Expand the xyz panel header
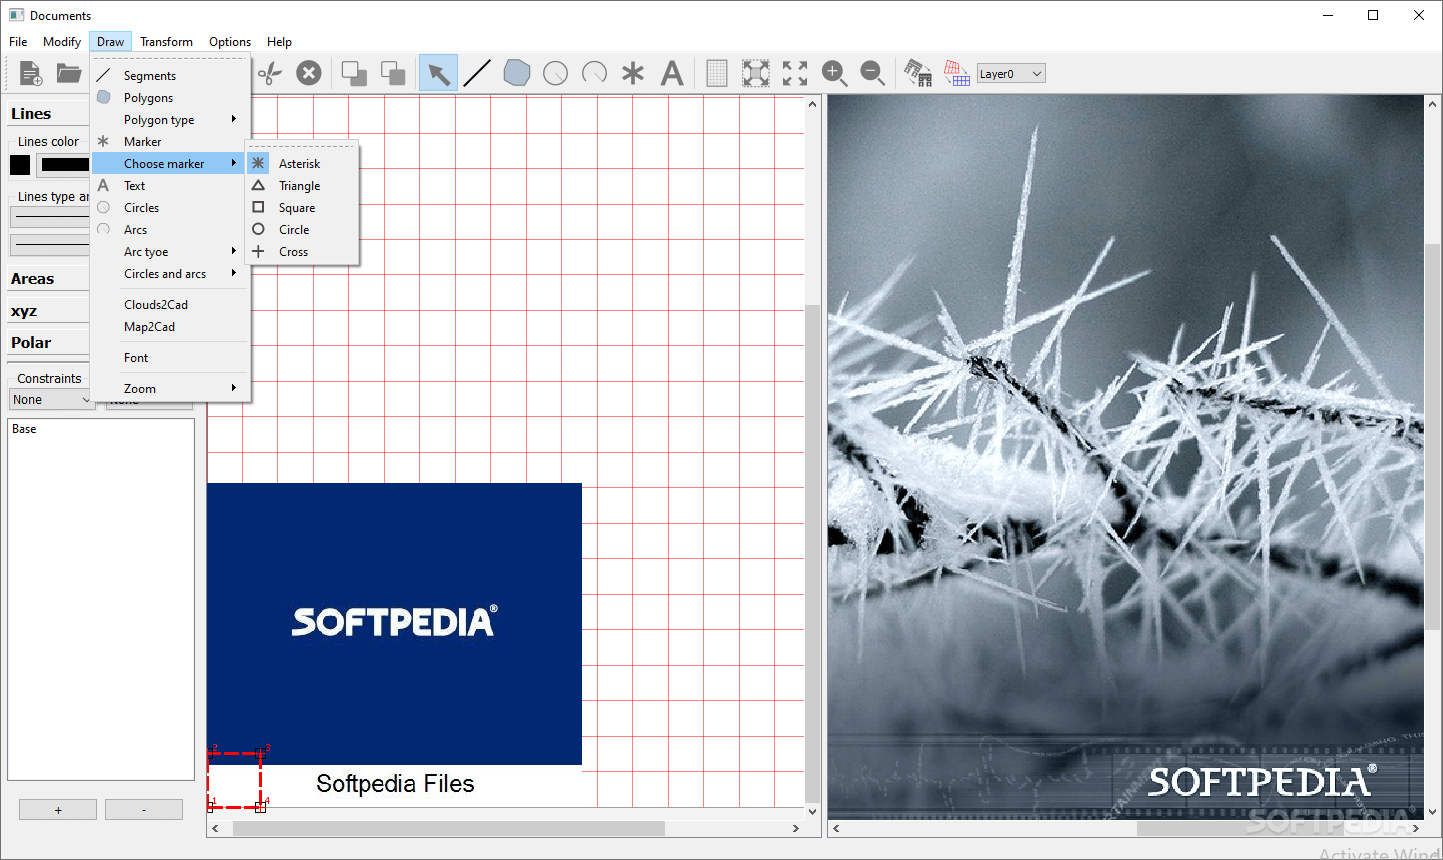This screenshot has height=860, width=1443. point(48,311)
